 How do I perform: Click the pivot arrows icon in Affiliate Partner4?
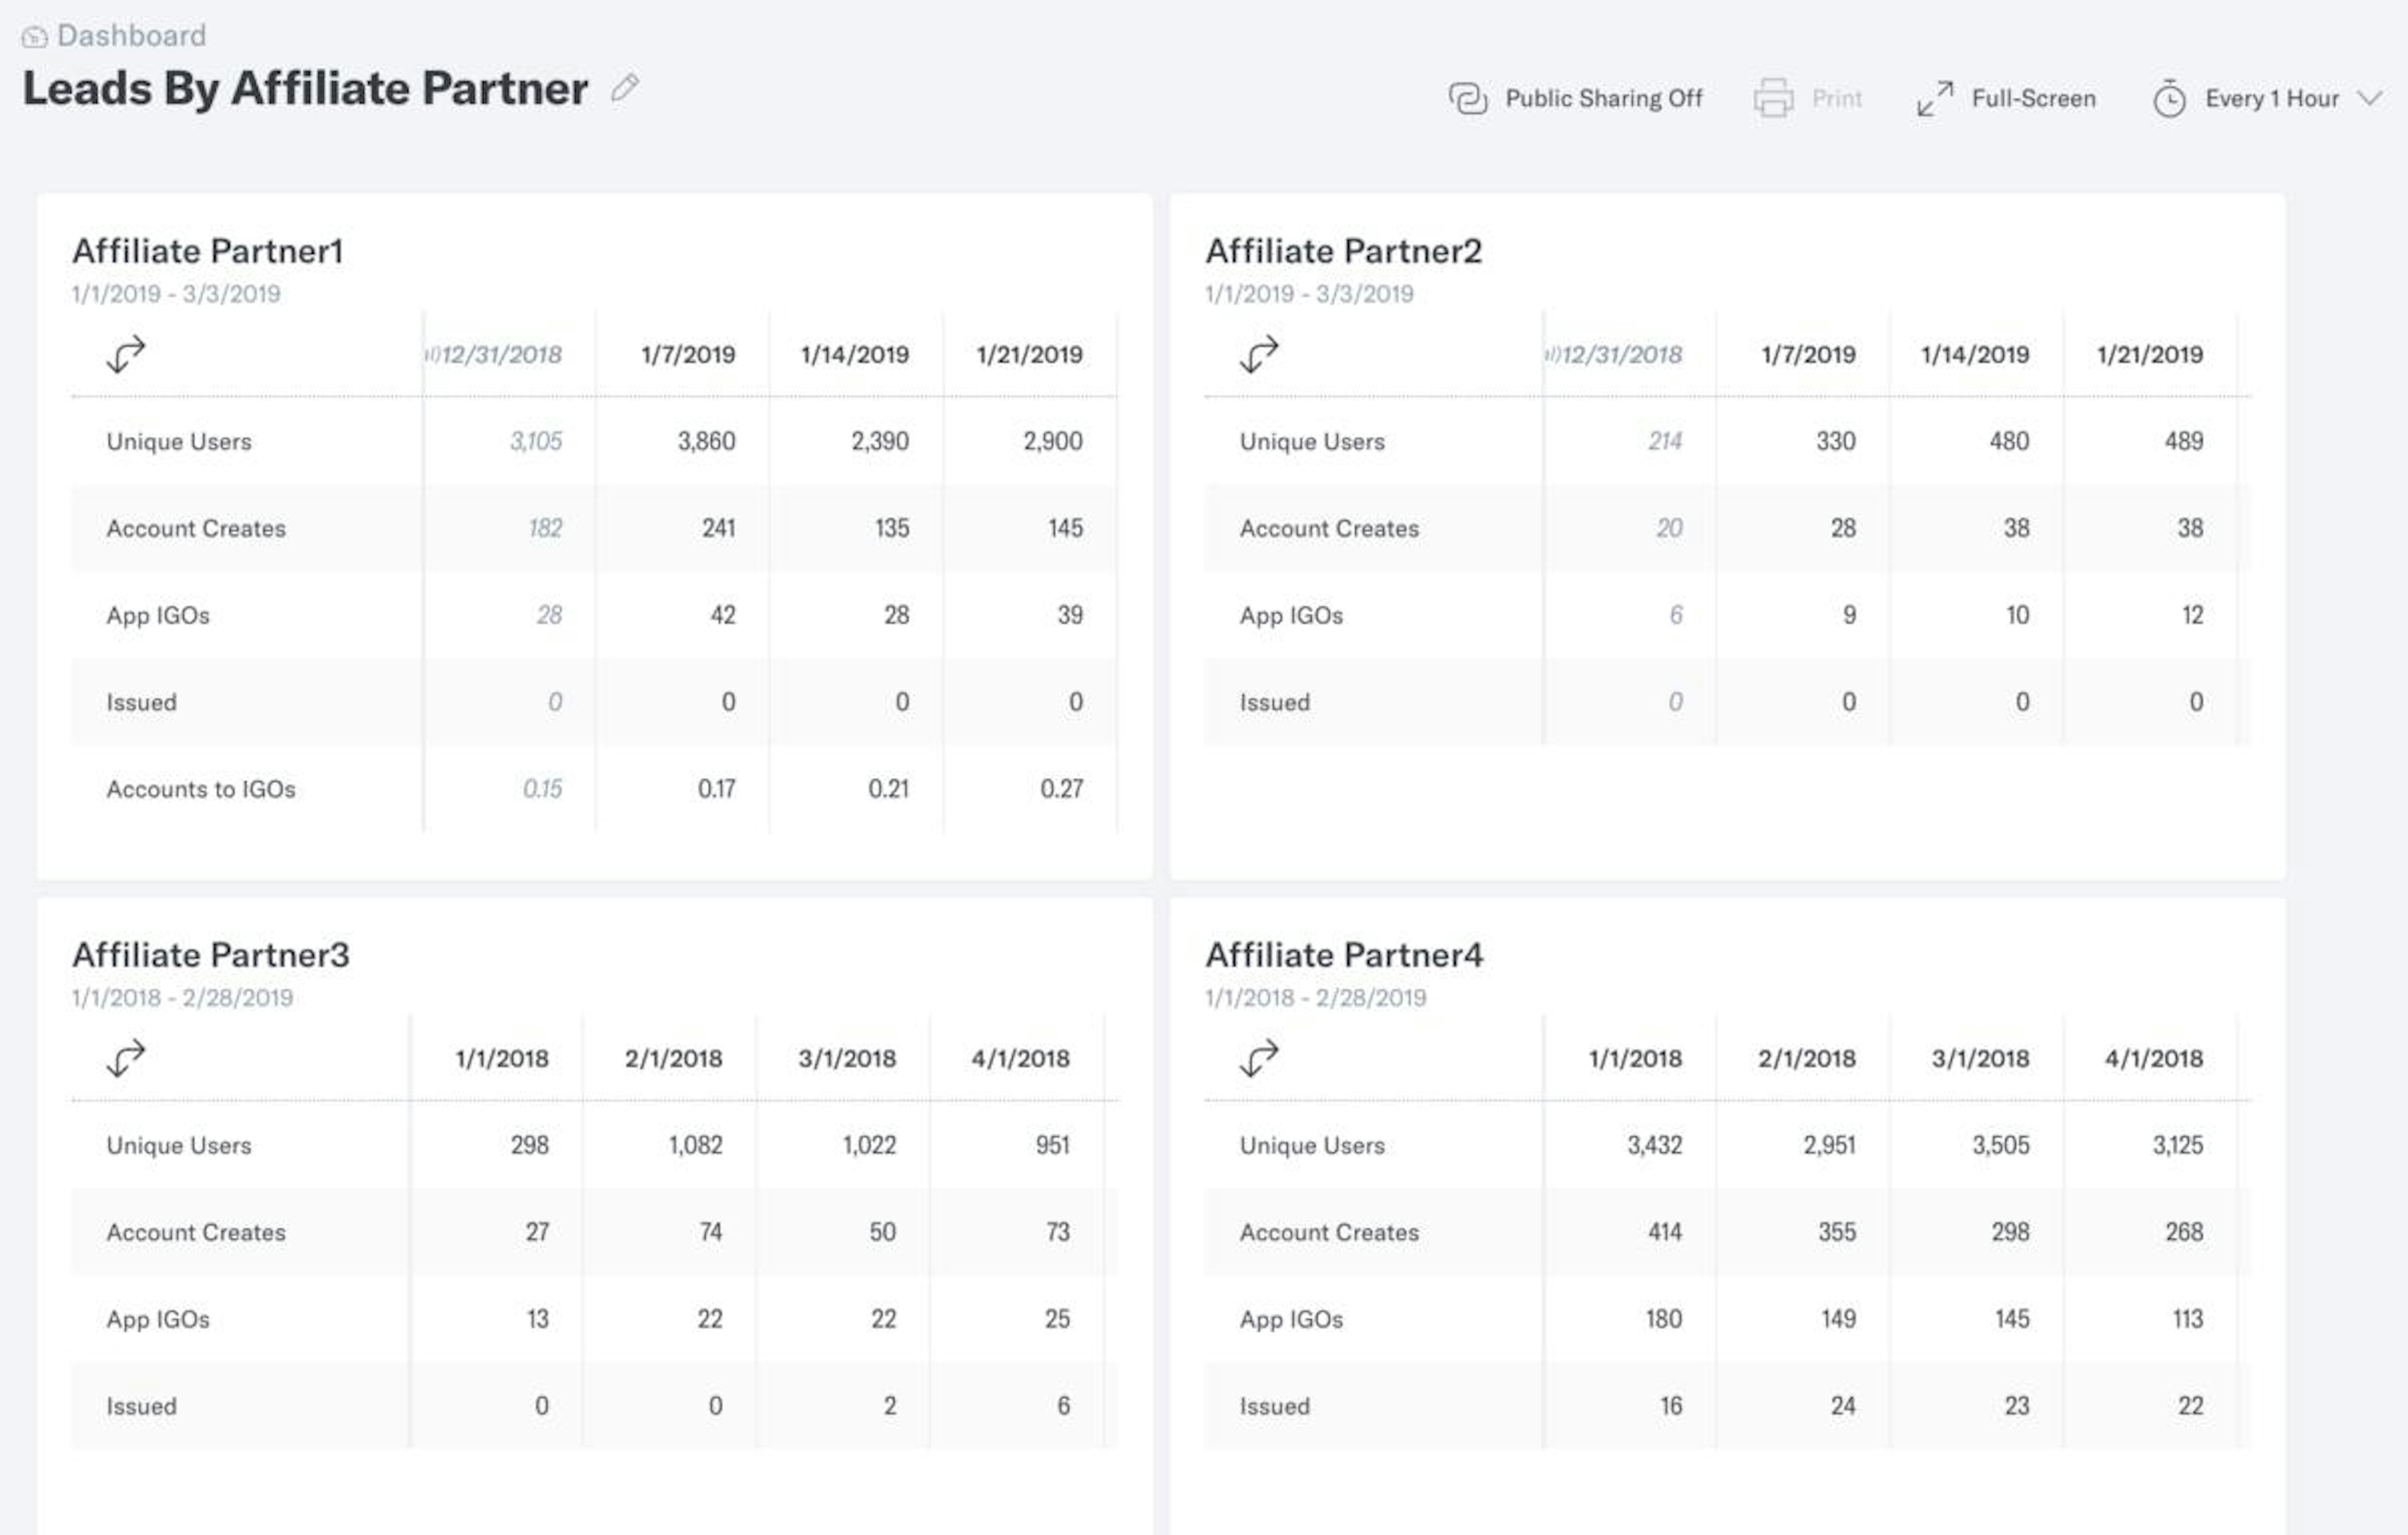1259,1058
